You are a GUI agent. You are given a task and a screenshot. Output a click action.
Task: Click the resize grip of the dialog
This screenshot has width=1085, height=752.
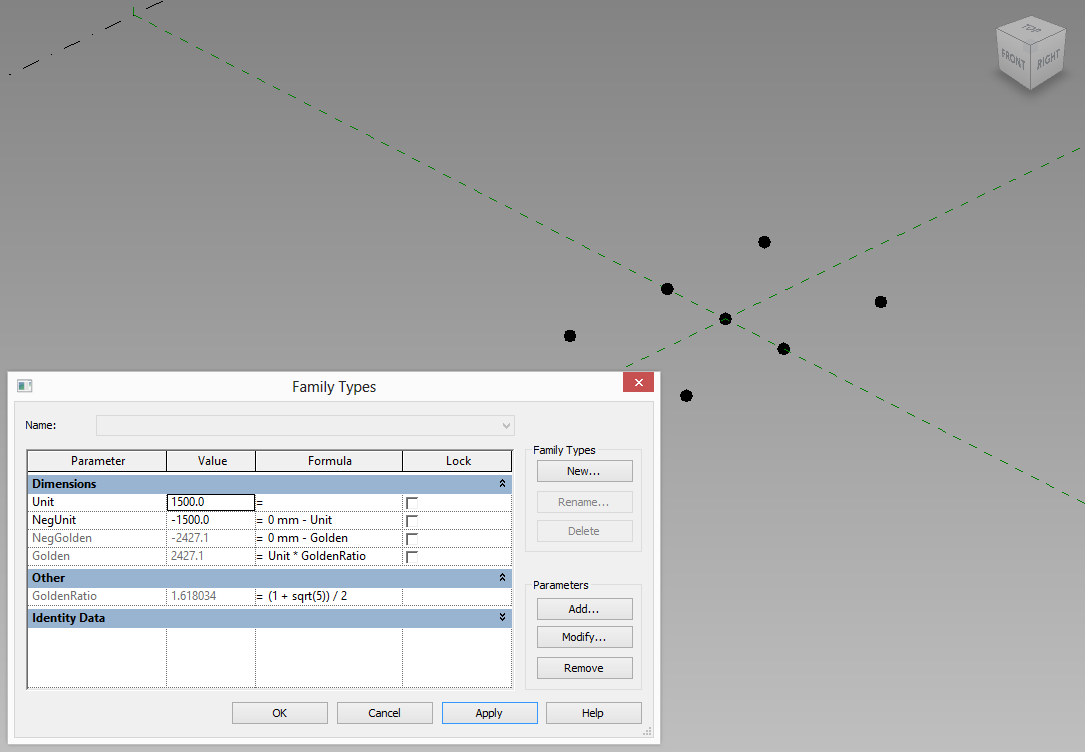[x=647, y=732]
